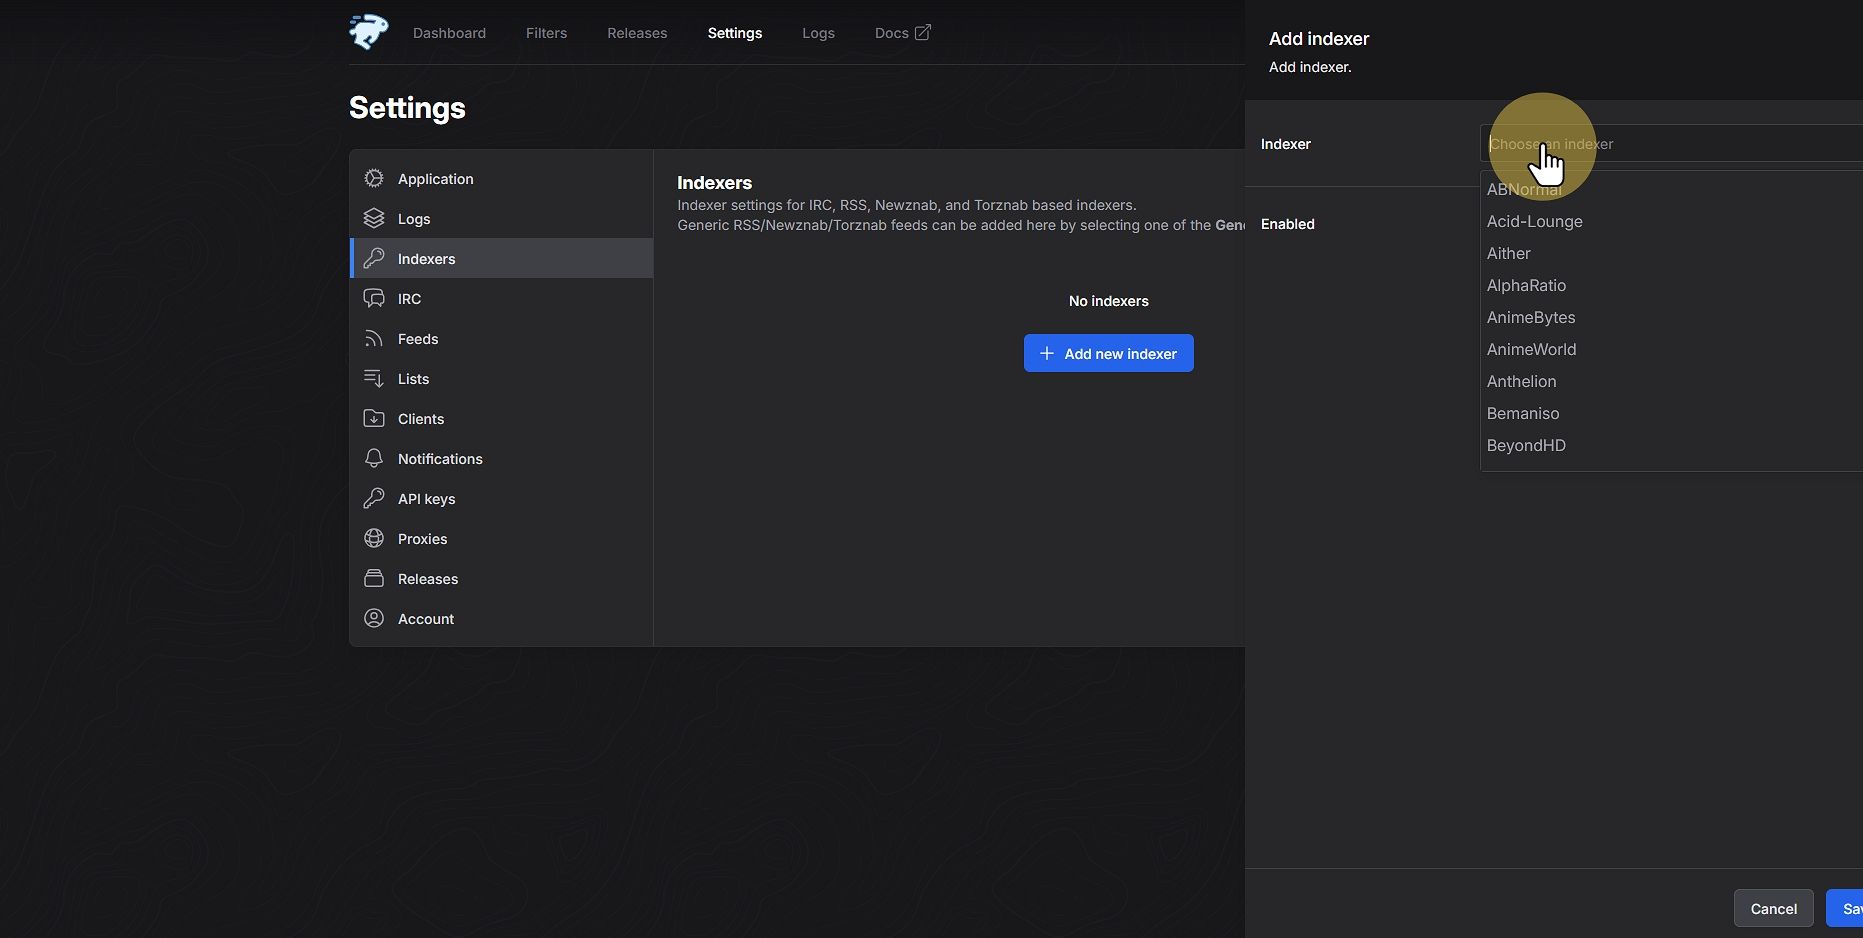This screenshot has width=1863, height=938.
Task: Open Application settings section
Action: click(x=436, y=179)
